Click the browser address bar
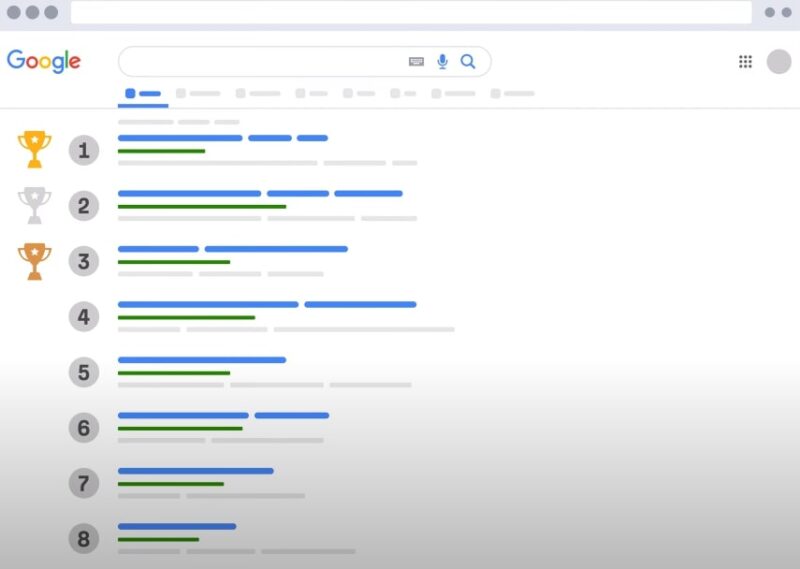 pos(410,12)
